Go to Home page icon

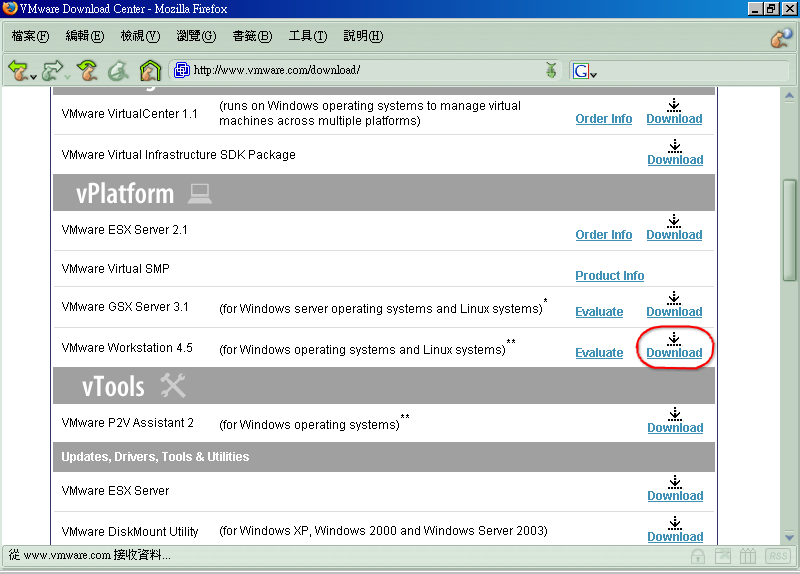tap(150, 70)
